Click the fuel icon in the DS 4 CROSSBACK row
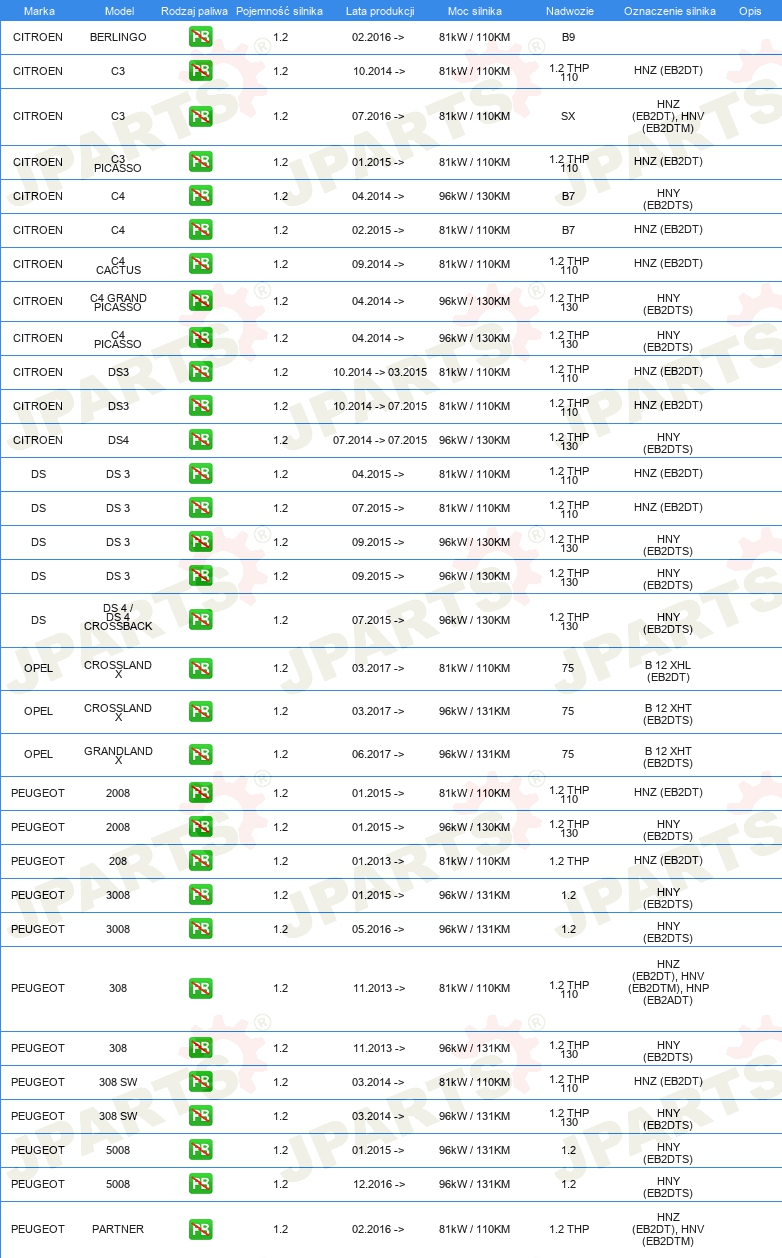The image size is (782, 1258). click(x=200, y=621)
